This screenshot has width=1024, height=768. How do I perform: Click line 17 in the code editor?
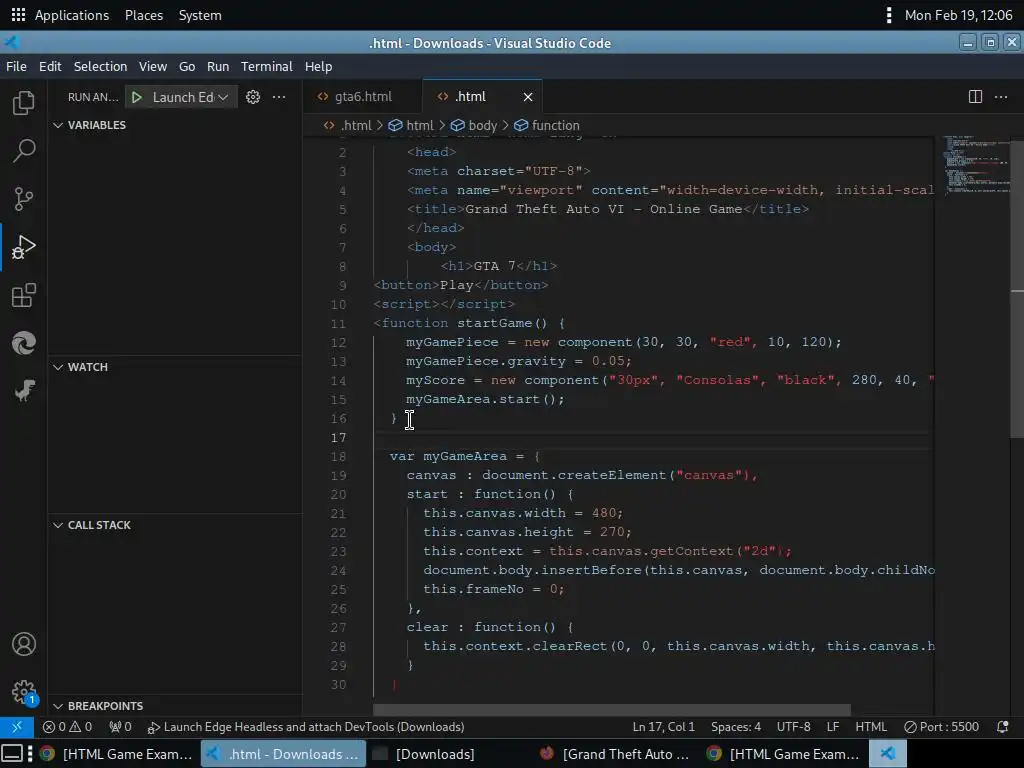(653, 438)
